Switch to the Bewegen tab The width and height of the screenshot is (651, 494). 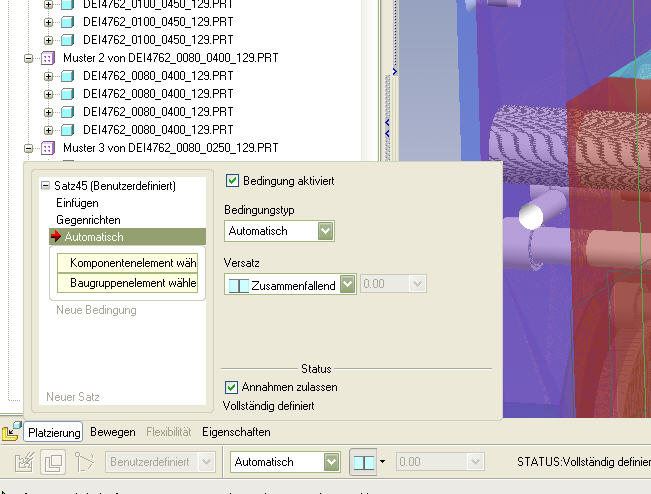click(x=113, y=432)
